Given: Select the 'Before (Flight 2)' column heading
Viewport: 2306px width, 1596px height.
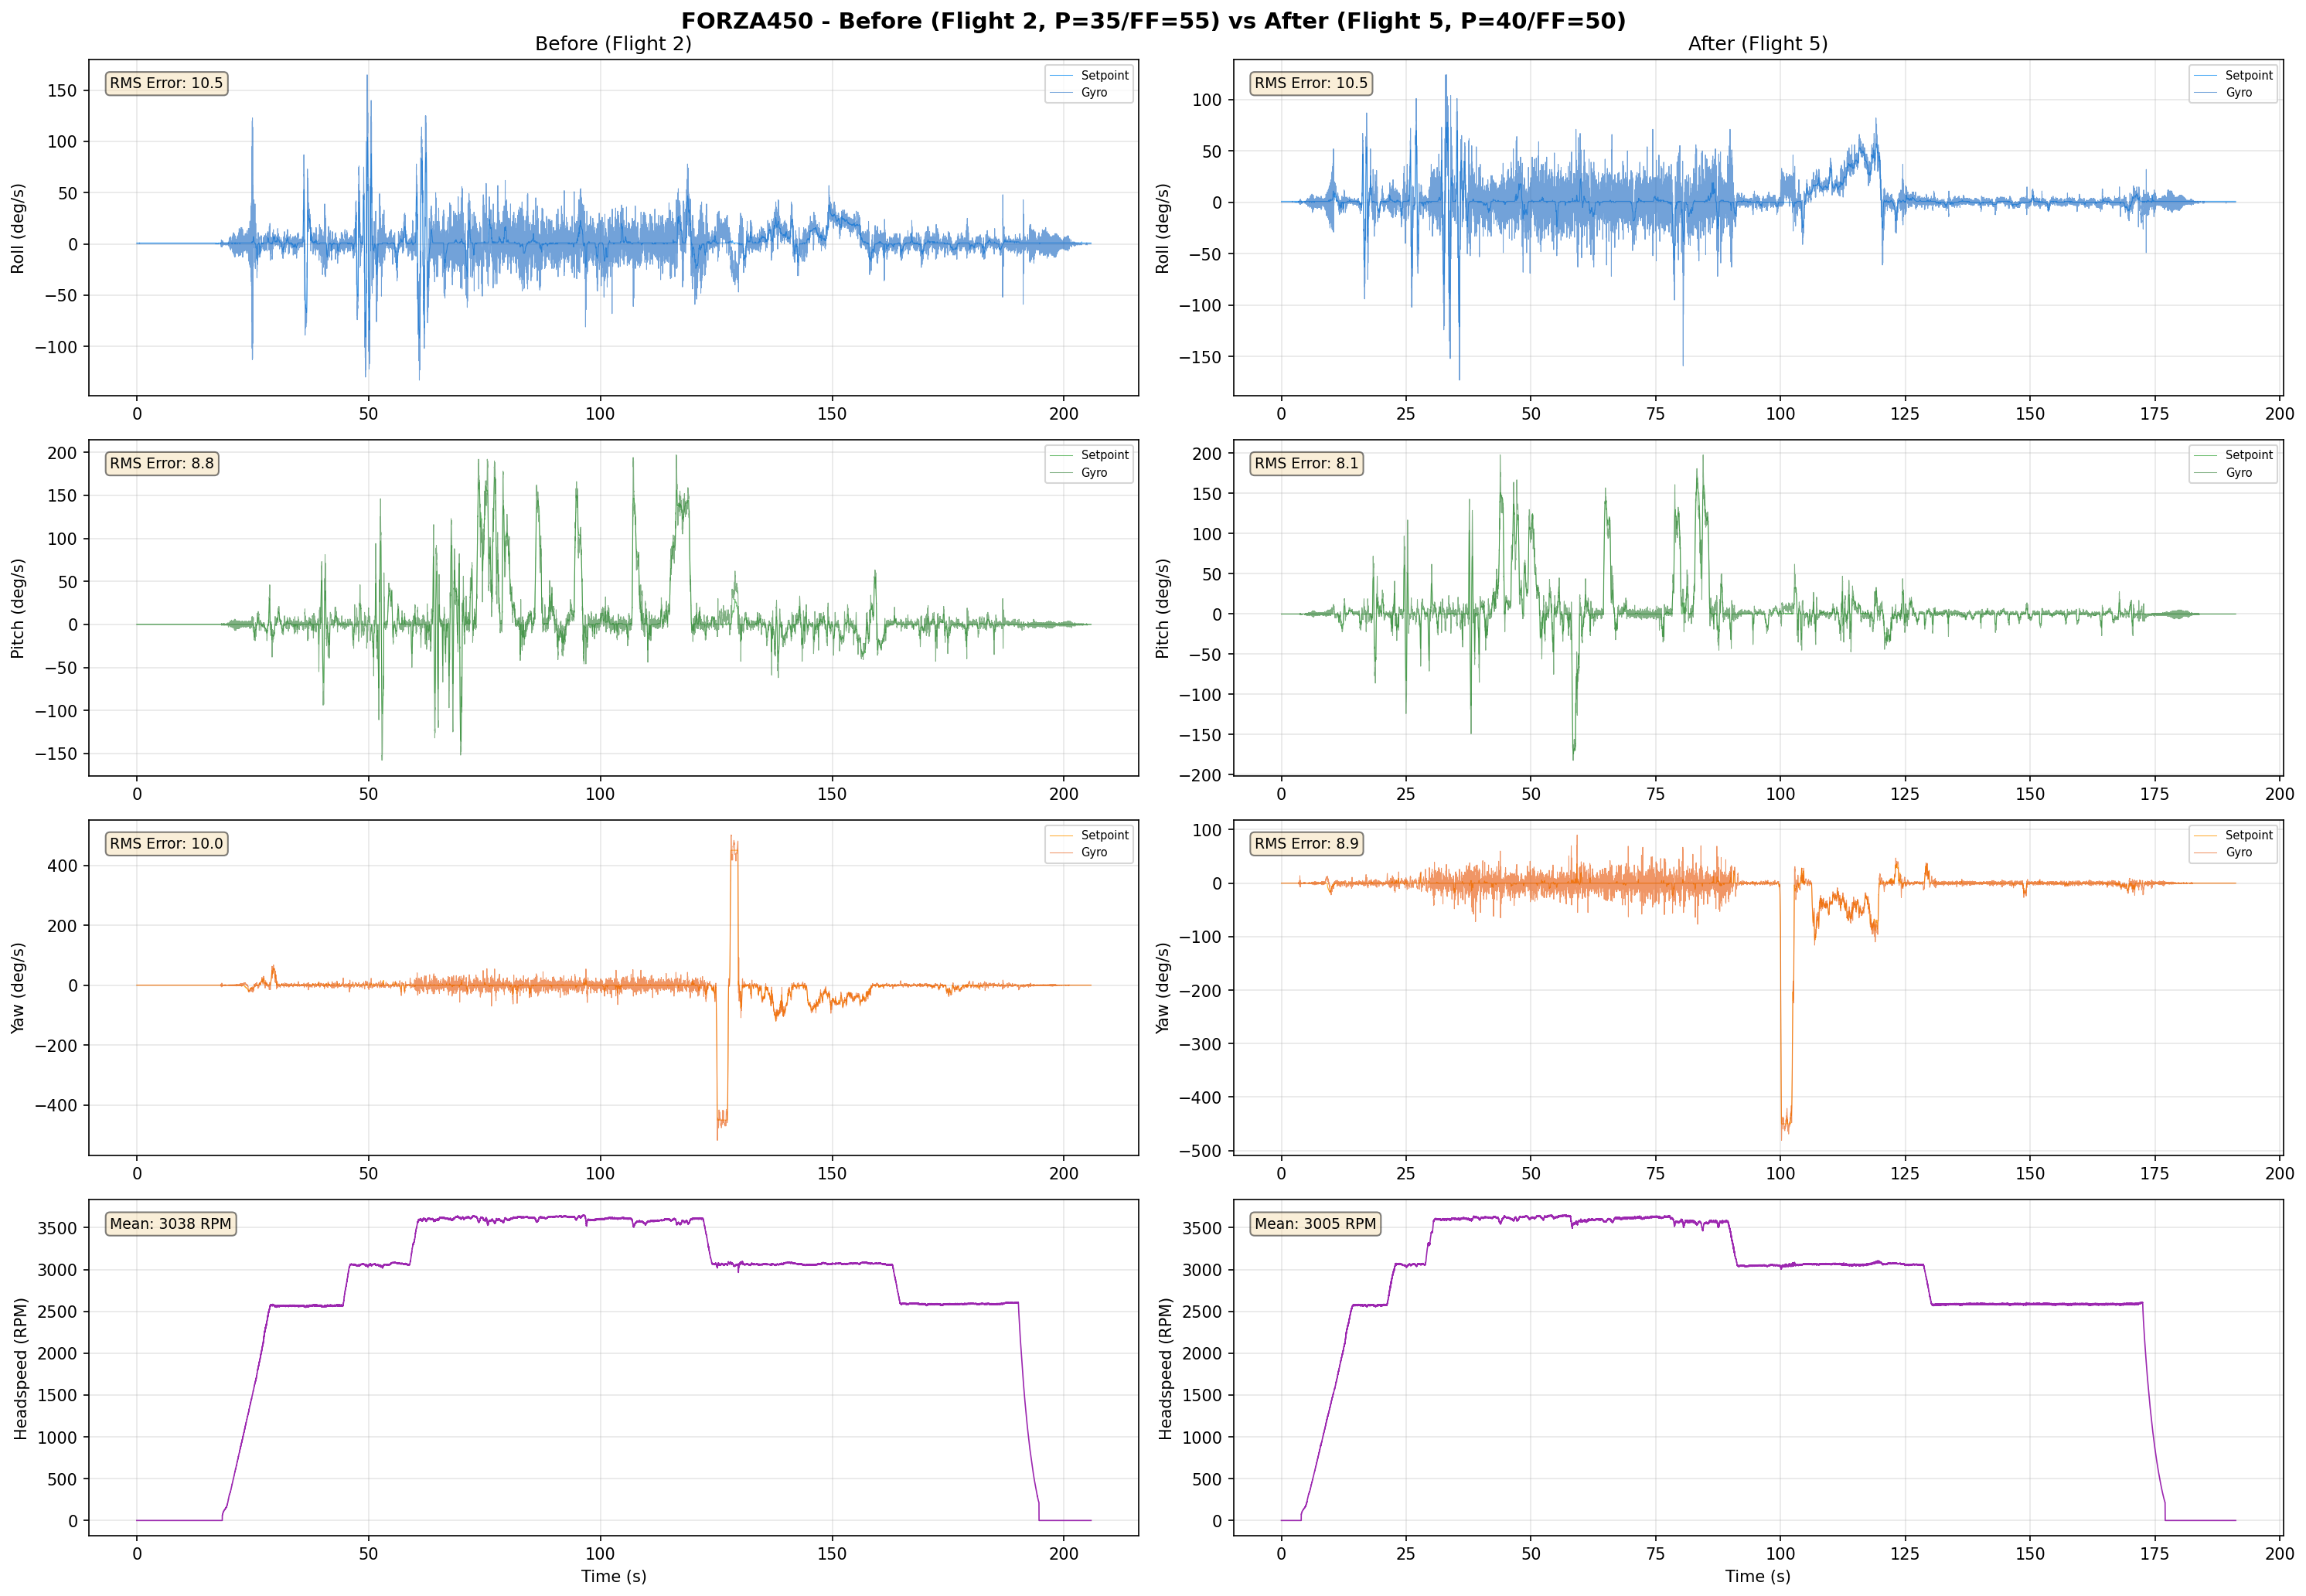Looking at the screenshot, I should coord(613,44).
